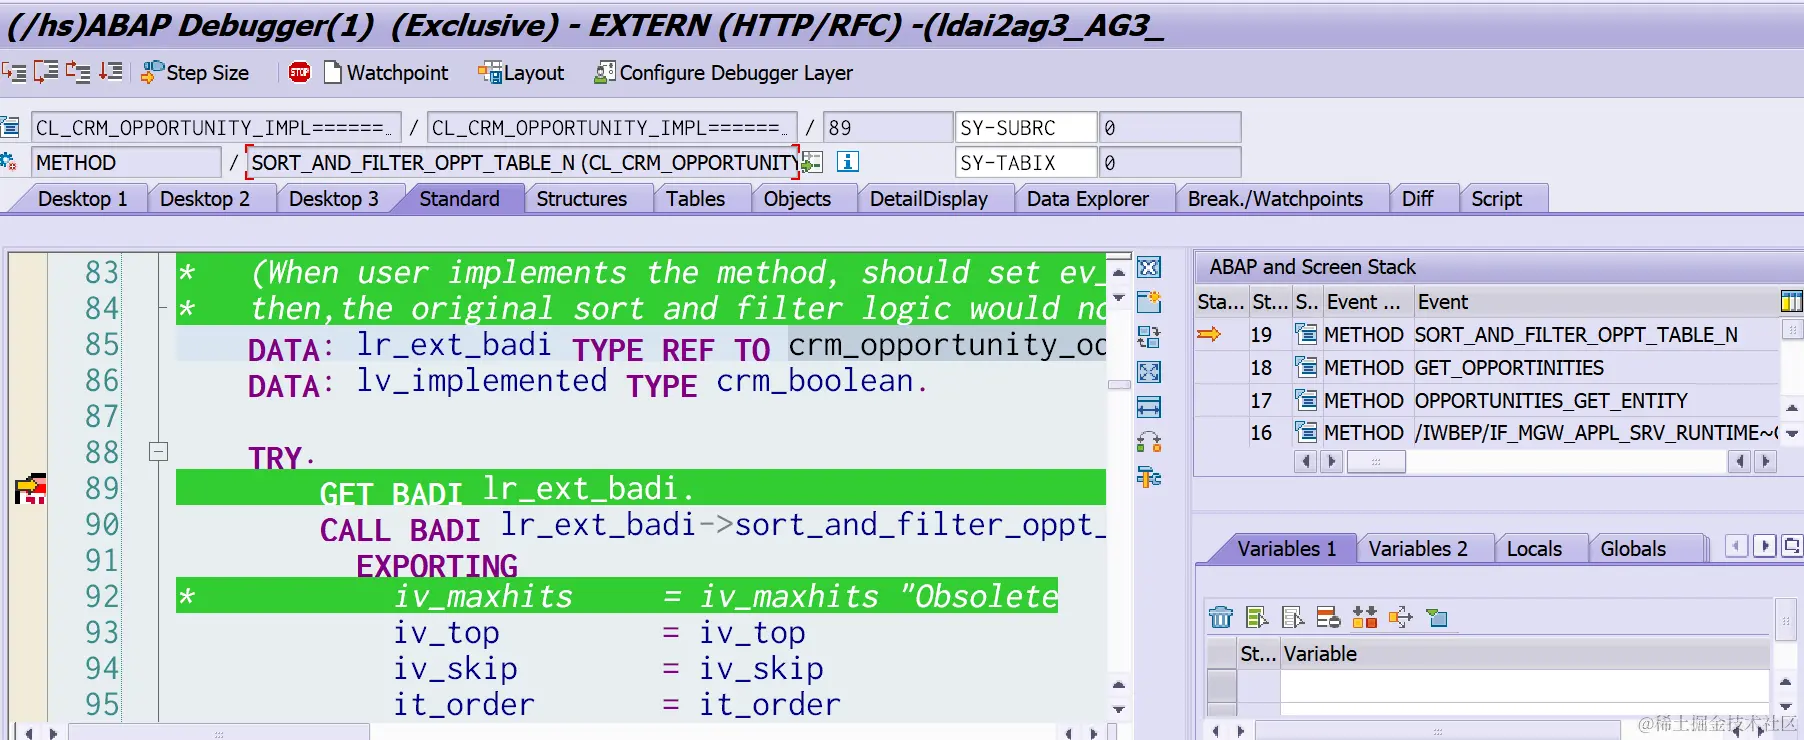Switch to Desktop 3 tab
The image size is (1804, 740).
tap(334, 198)
